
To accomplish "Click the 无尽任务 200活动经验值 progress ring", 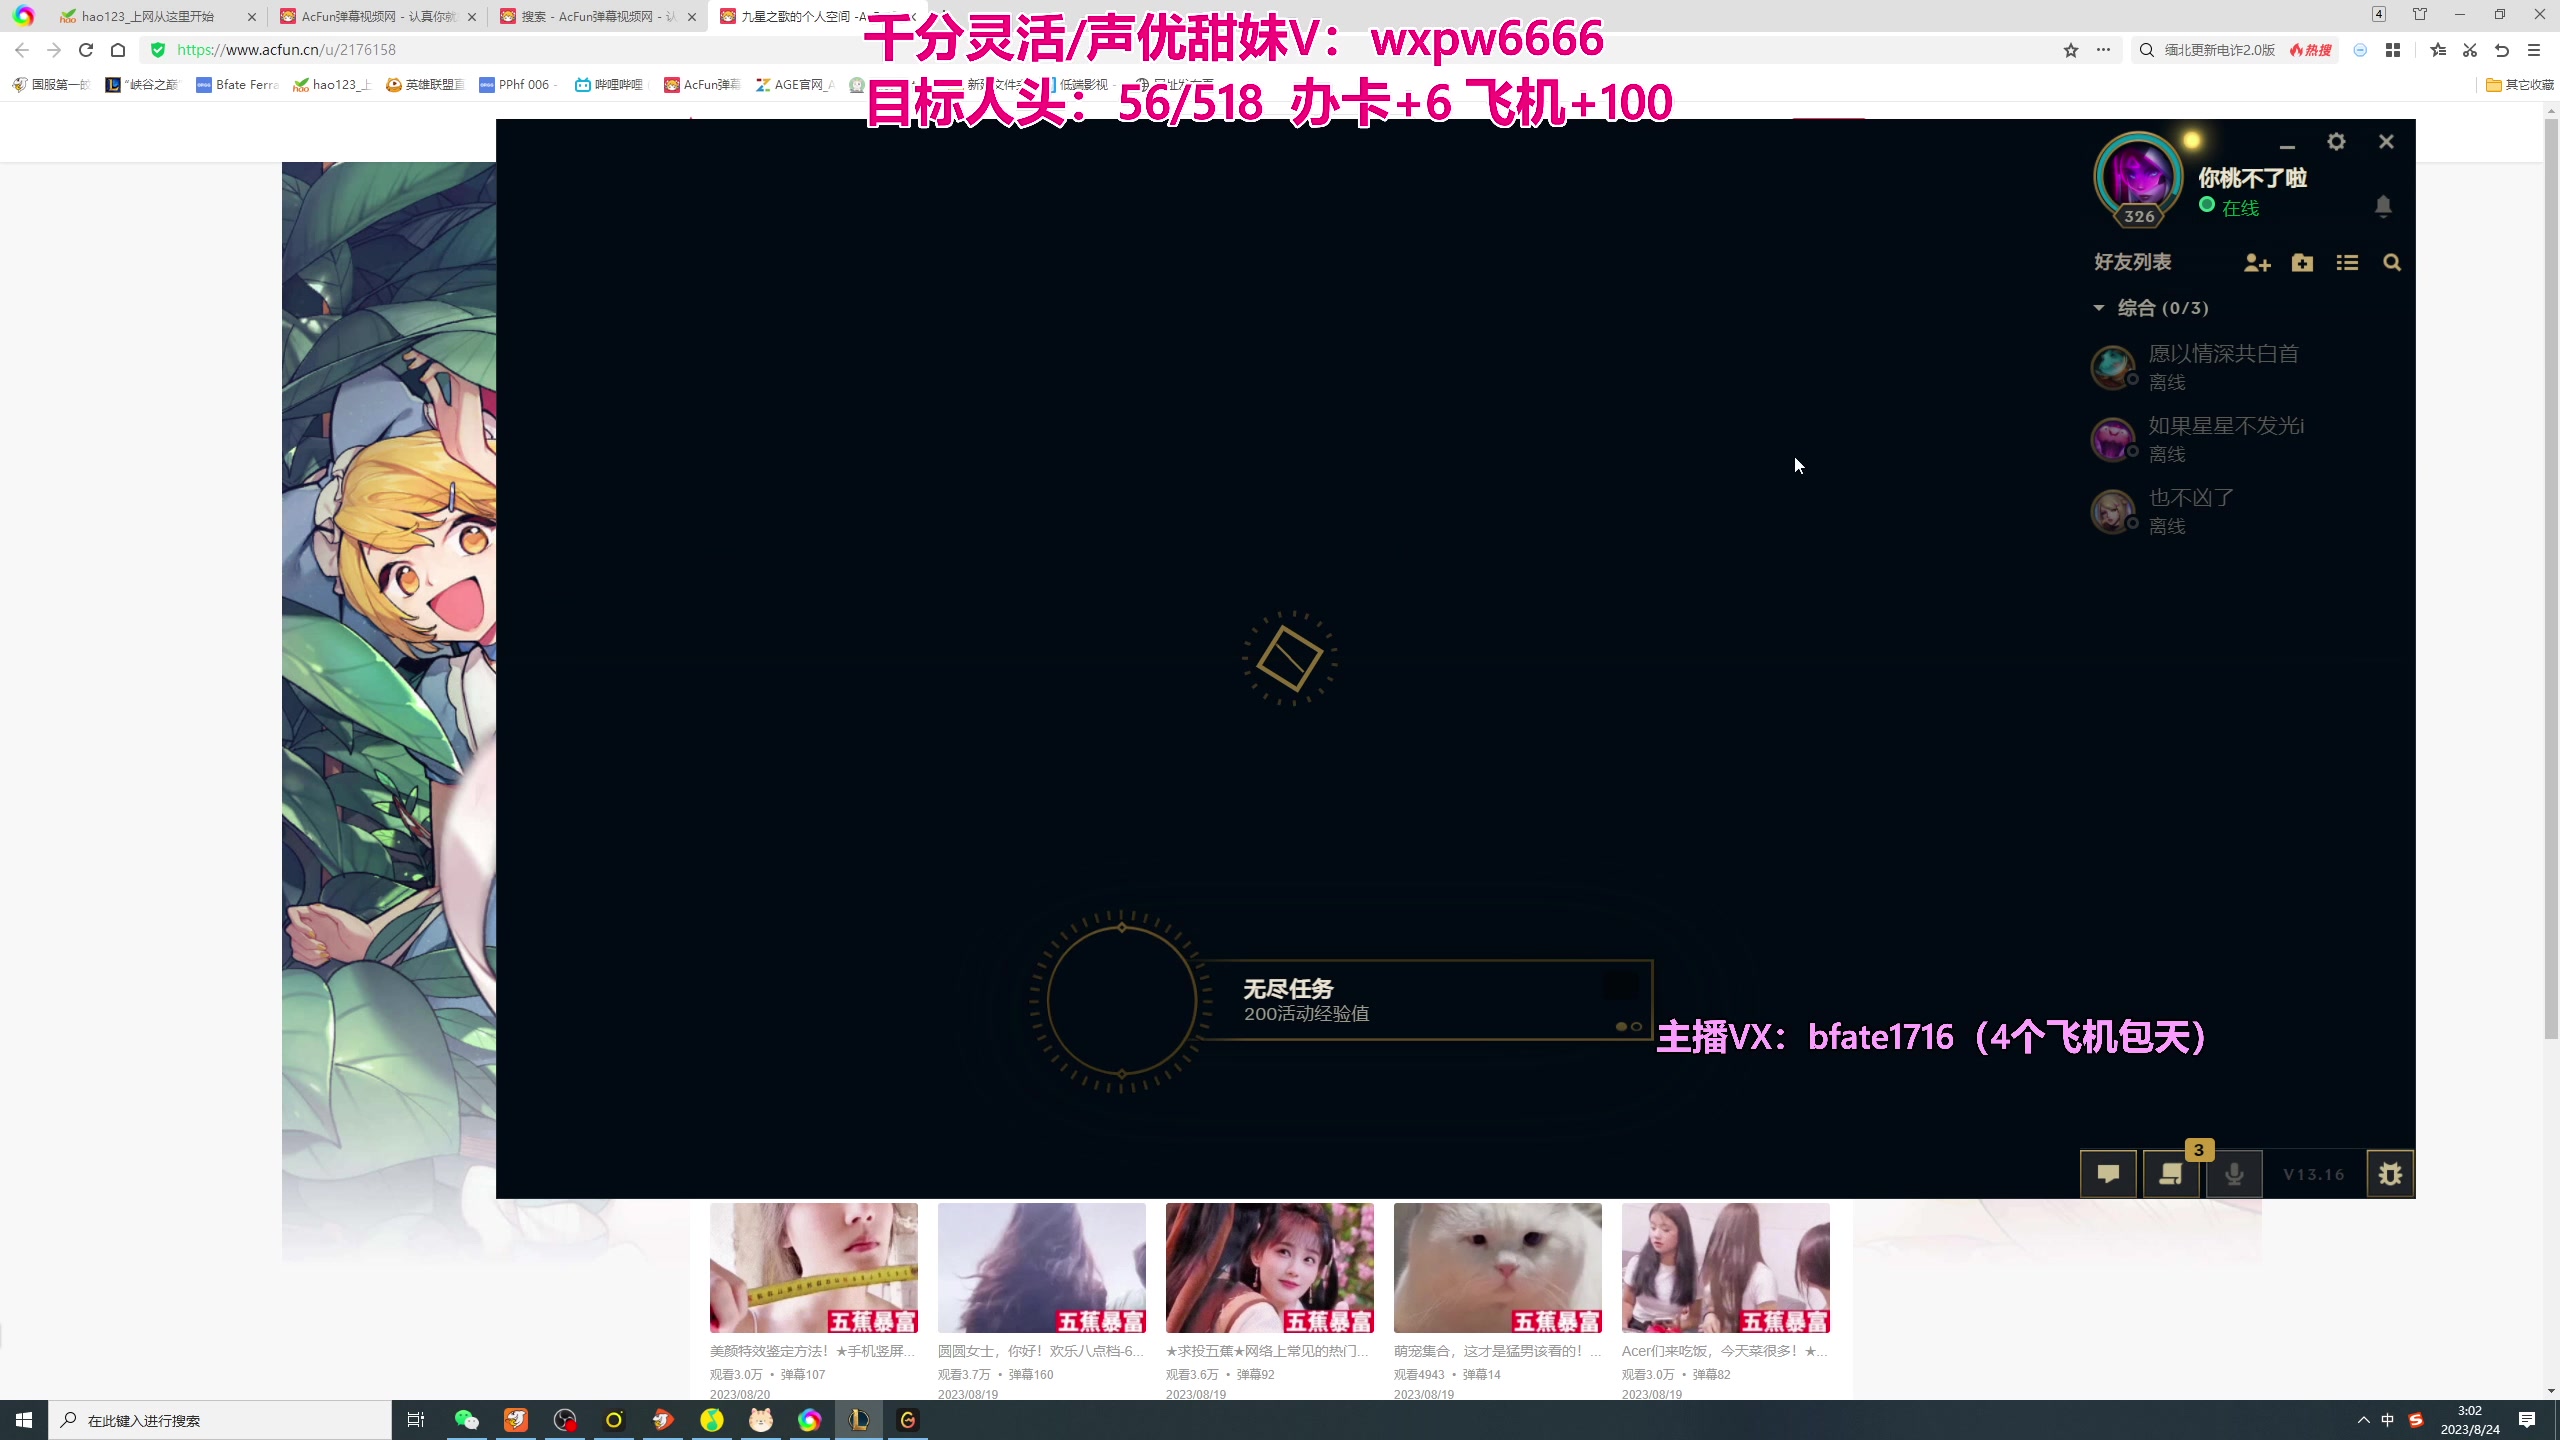I will 1120,1000.
